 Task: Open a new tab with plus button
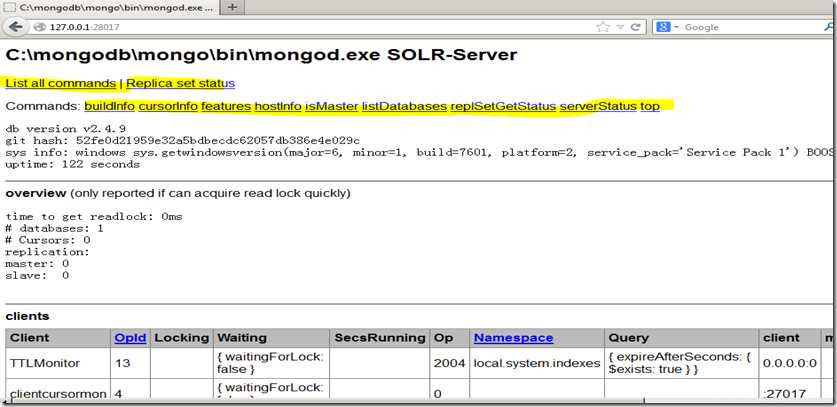tap(232, 8)
